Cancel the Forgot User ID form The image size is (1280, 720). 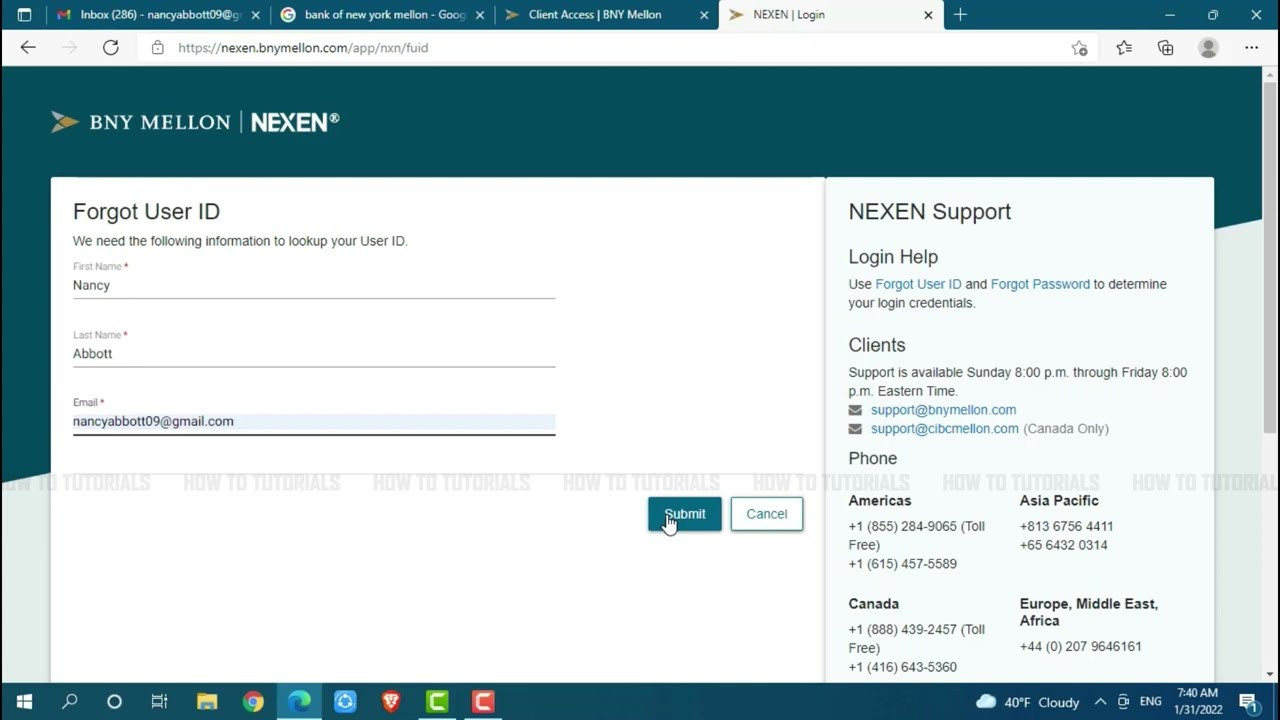click(x=767, y=514)
